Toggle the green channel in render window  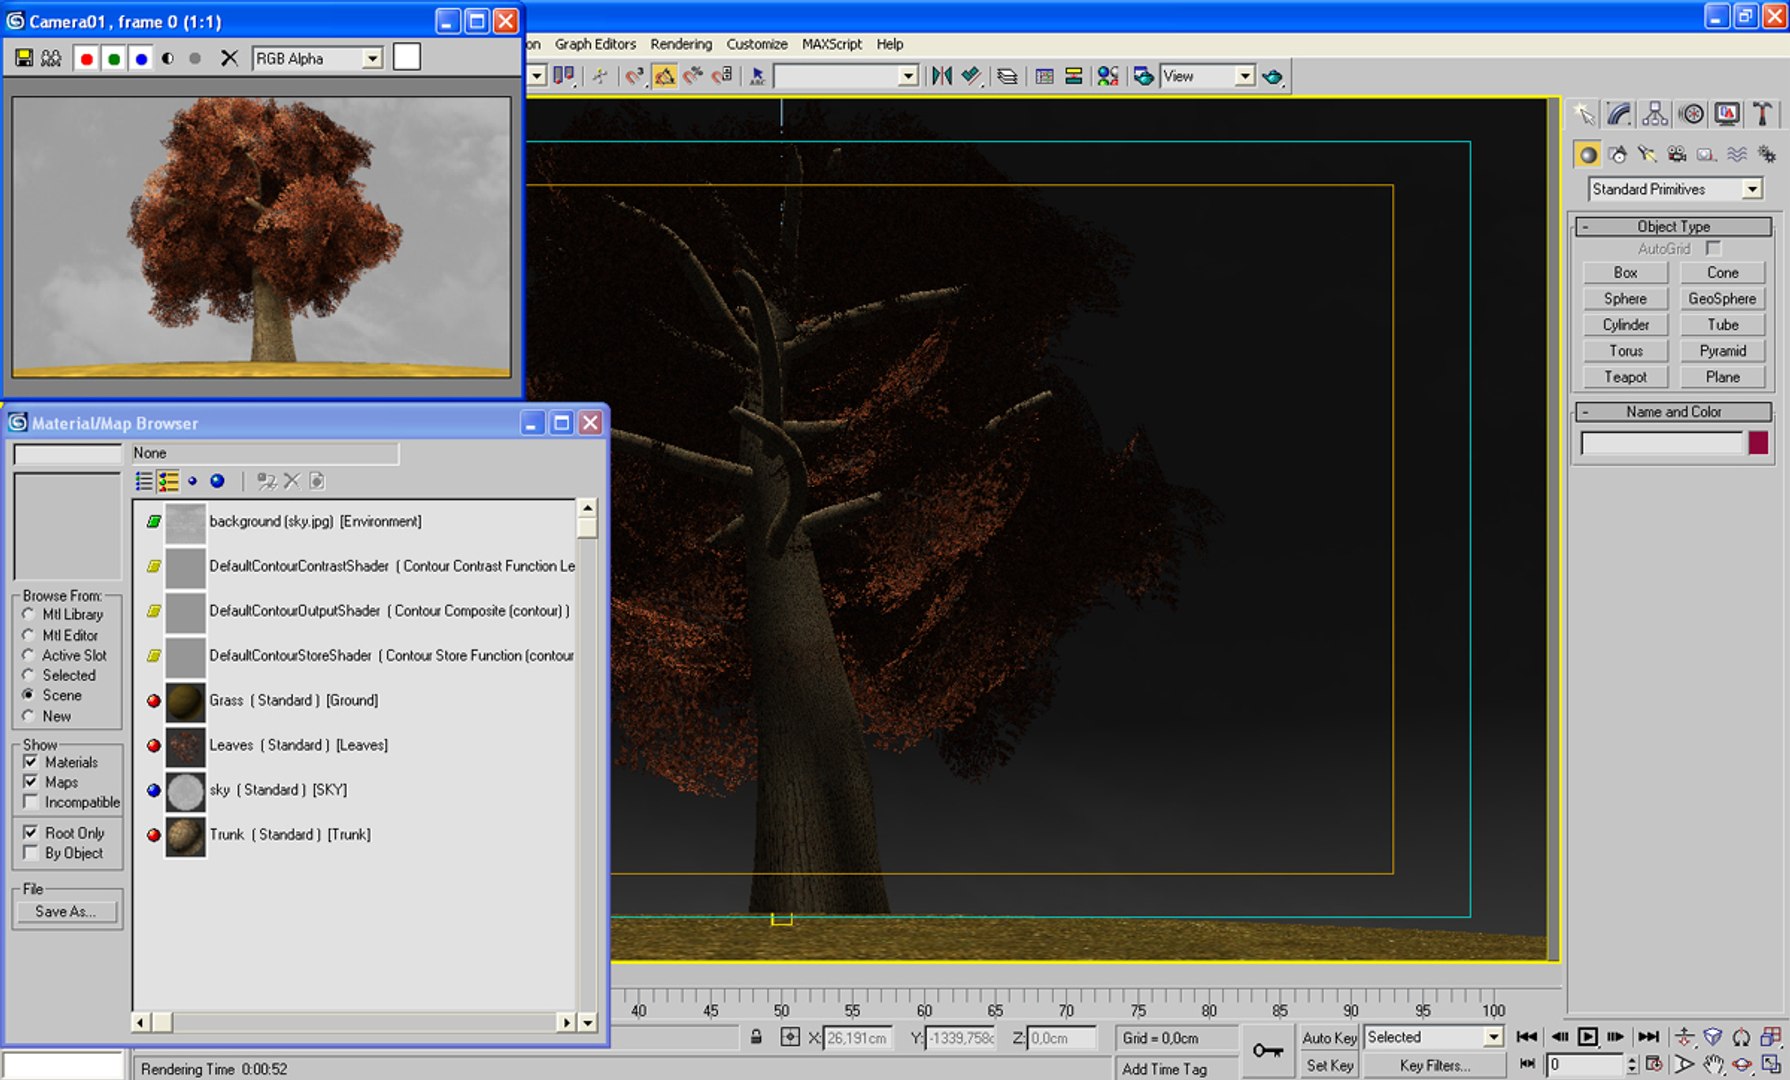coord(114,59)
